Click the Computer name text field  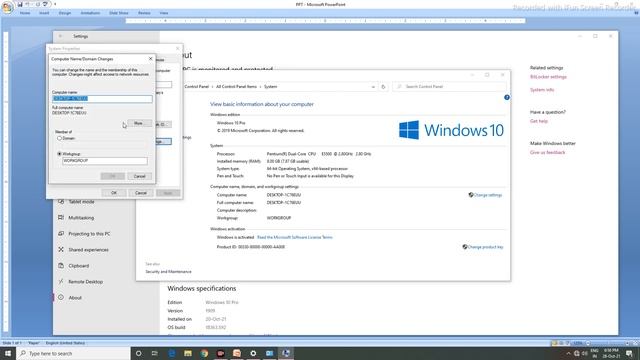pyautogui.click(x=102, y=98)
